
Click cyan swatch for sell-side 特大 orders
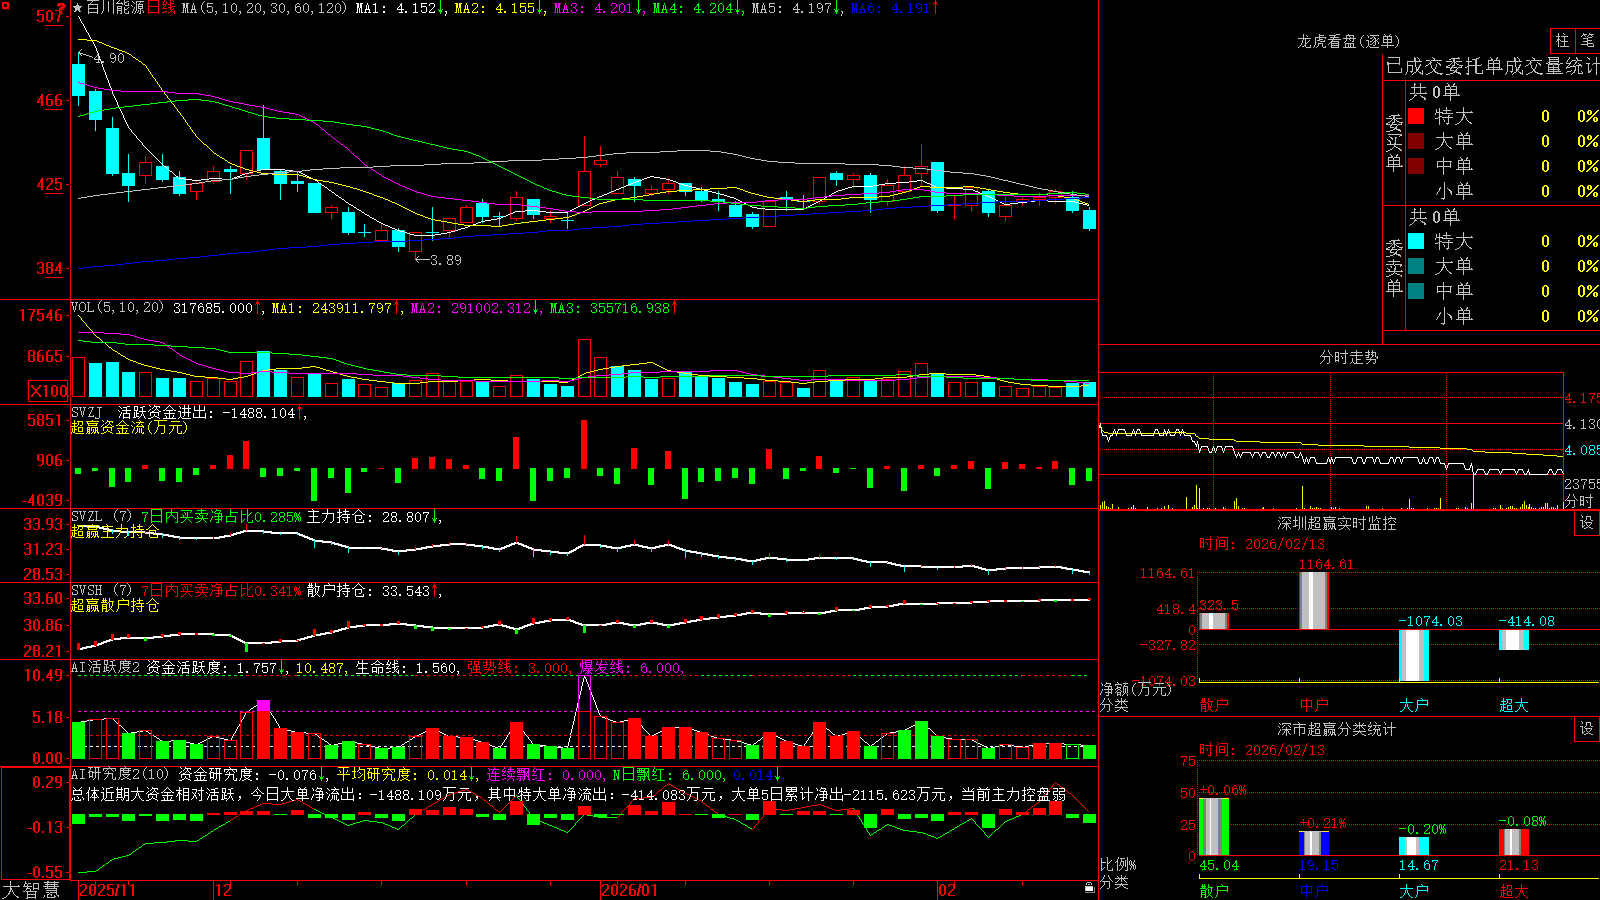[x=1416, y=241]
